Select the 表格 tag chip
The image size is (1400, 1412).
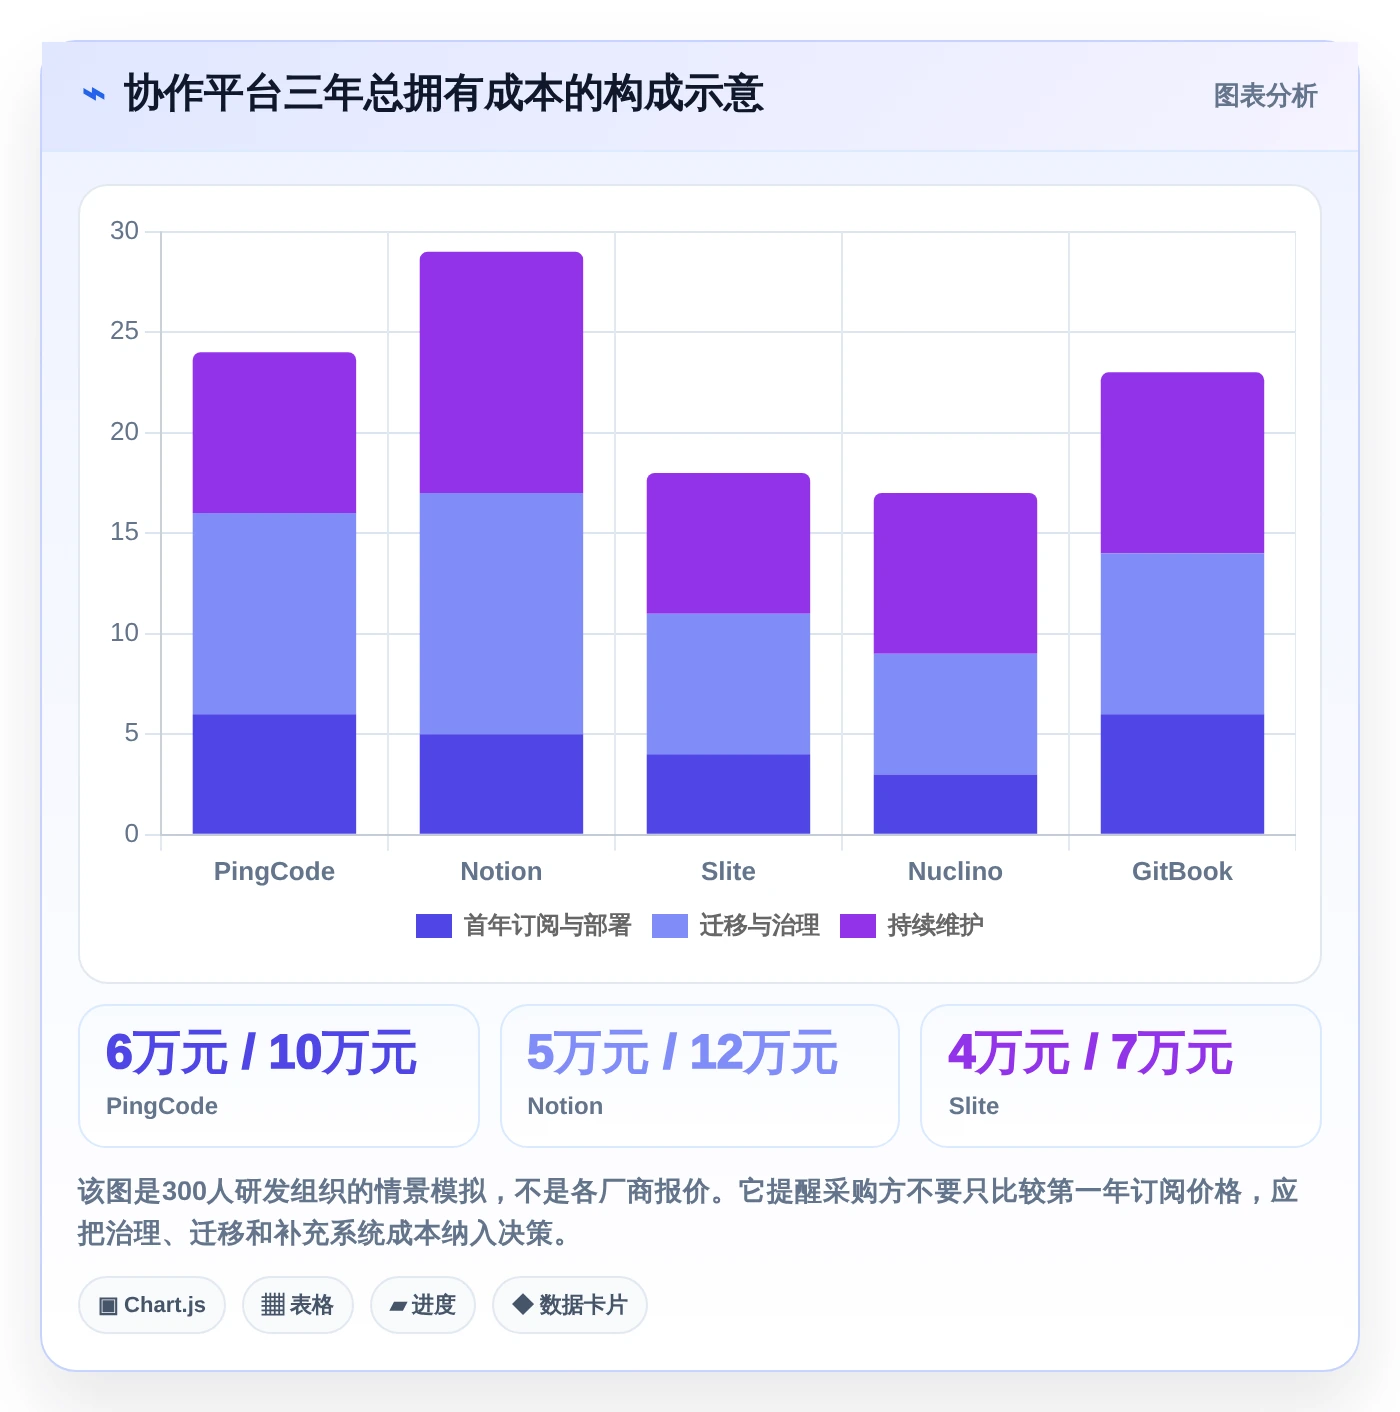(298, 1305)
